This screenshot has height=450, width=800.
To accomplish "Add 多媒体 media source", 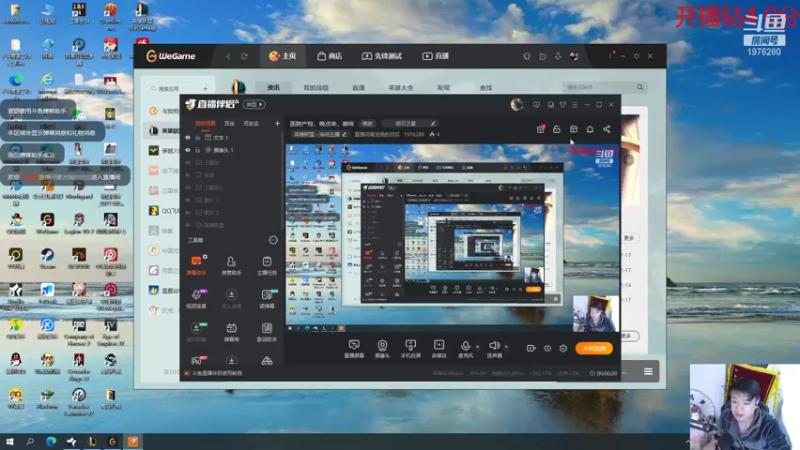I will (439, 349).
